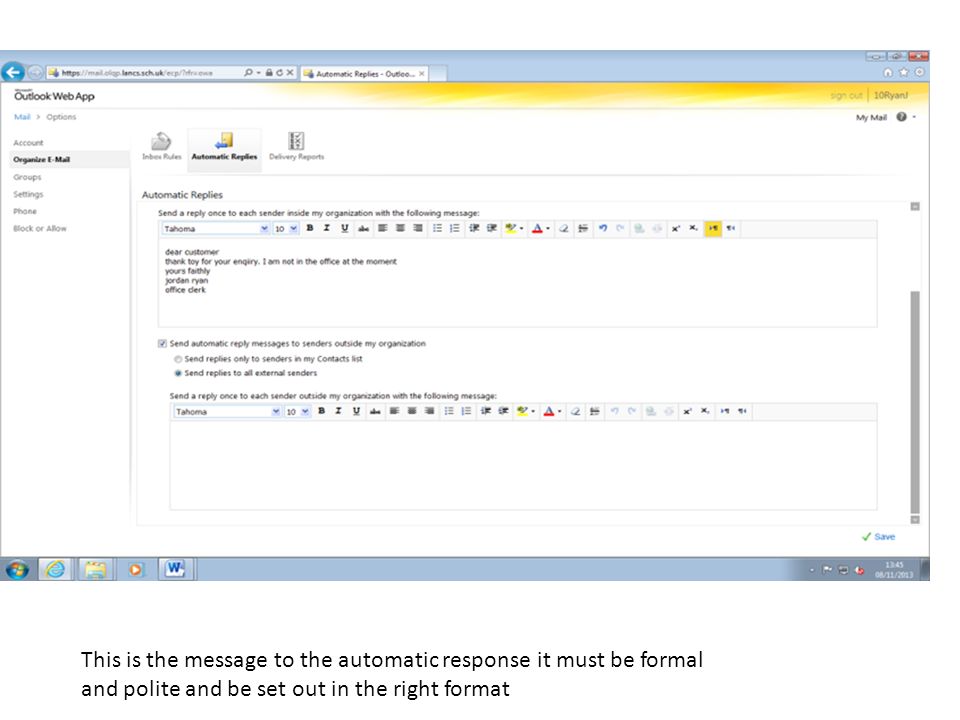The width and height of the screenshot is (960, 720).
Task: Click the Mail breadcrumb link
Action: 22,117
